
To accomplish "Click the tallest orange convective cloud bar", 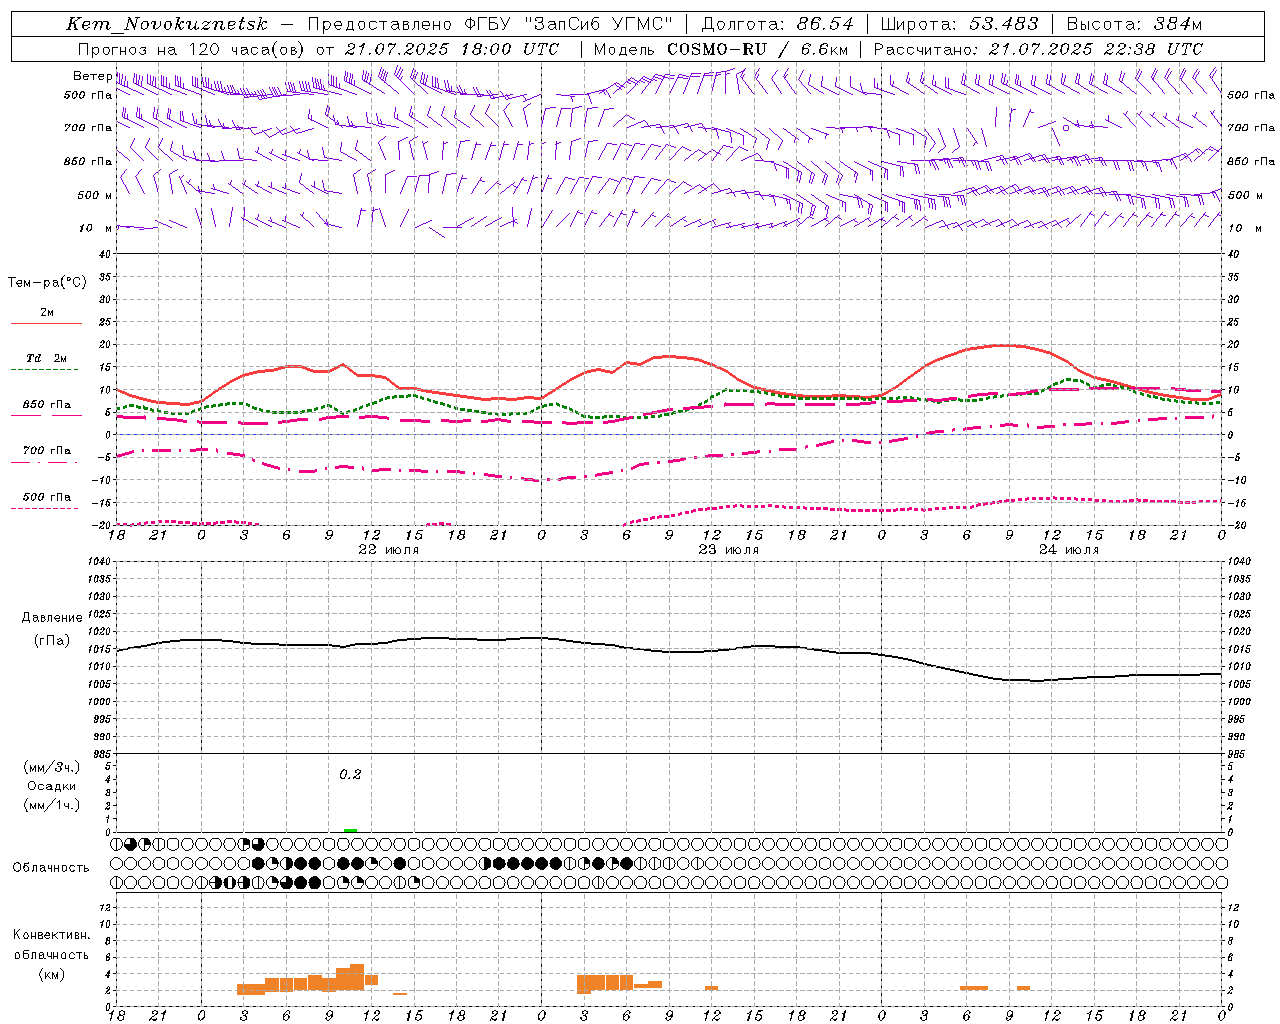I will coord(357,978).
